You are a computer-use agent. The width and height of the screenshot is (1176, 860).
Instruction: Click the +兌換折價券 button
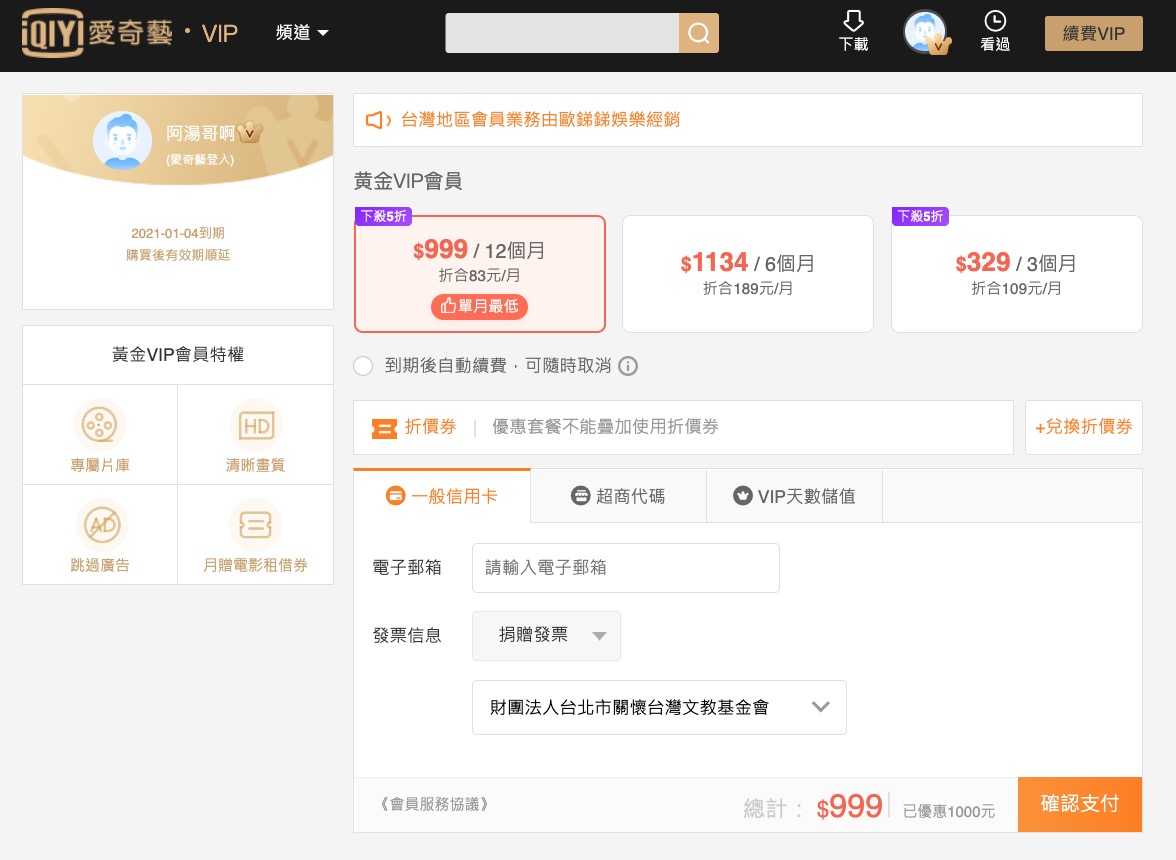point(1083,427)
